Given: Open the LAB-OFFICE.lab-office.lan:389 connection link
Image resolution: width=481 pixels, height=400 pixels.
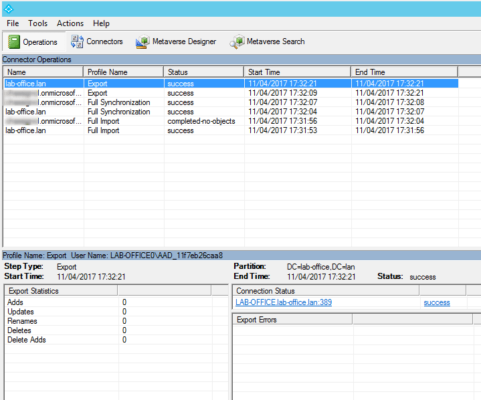Looking at the screenshot, I should click(x=284, y=302).
